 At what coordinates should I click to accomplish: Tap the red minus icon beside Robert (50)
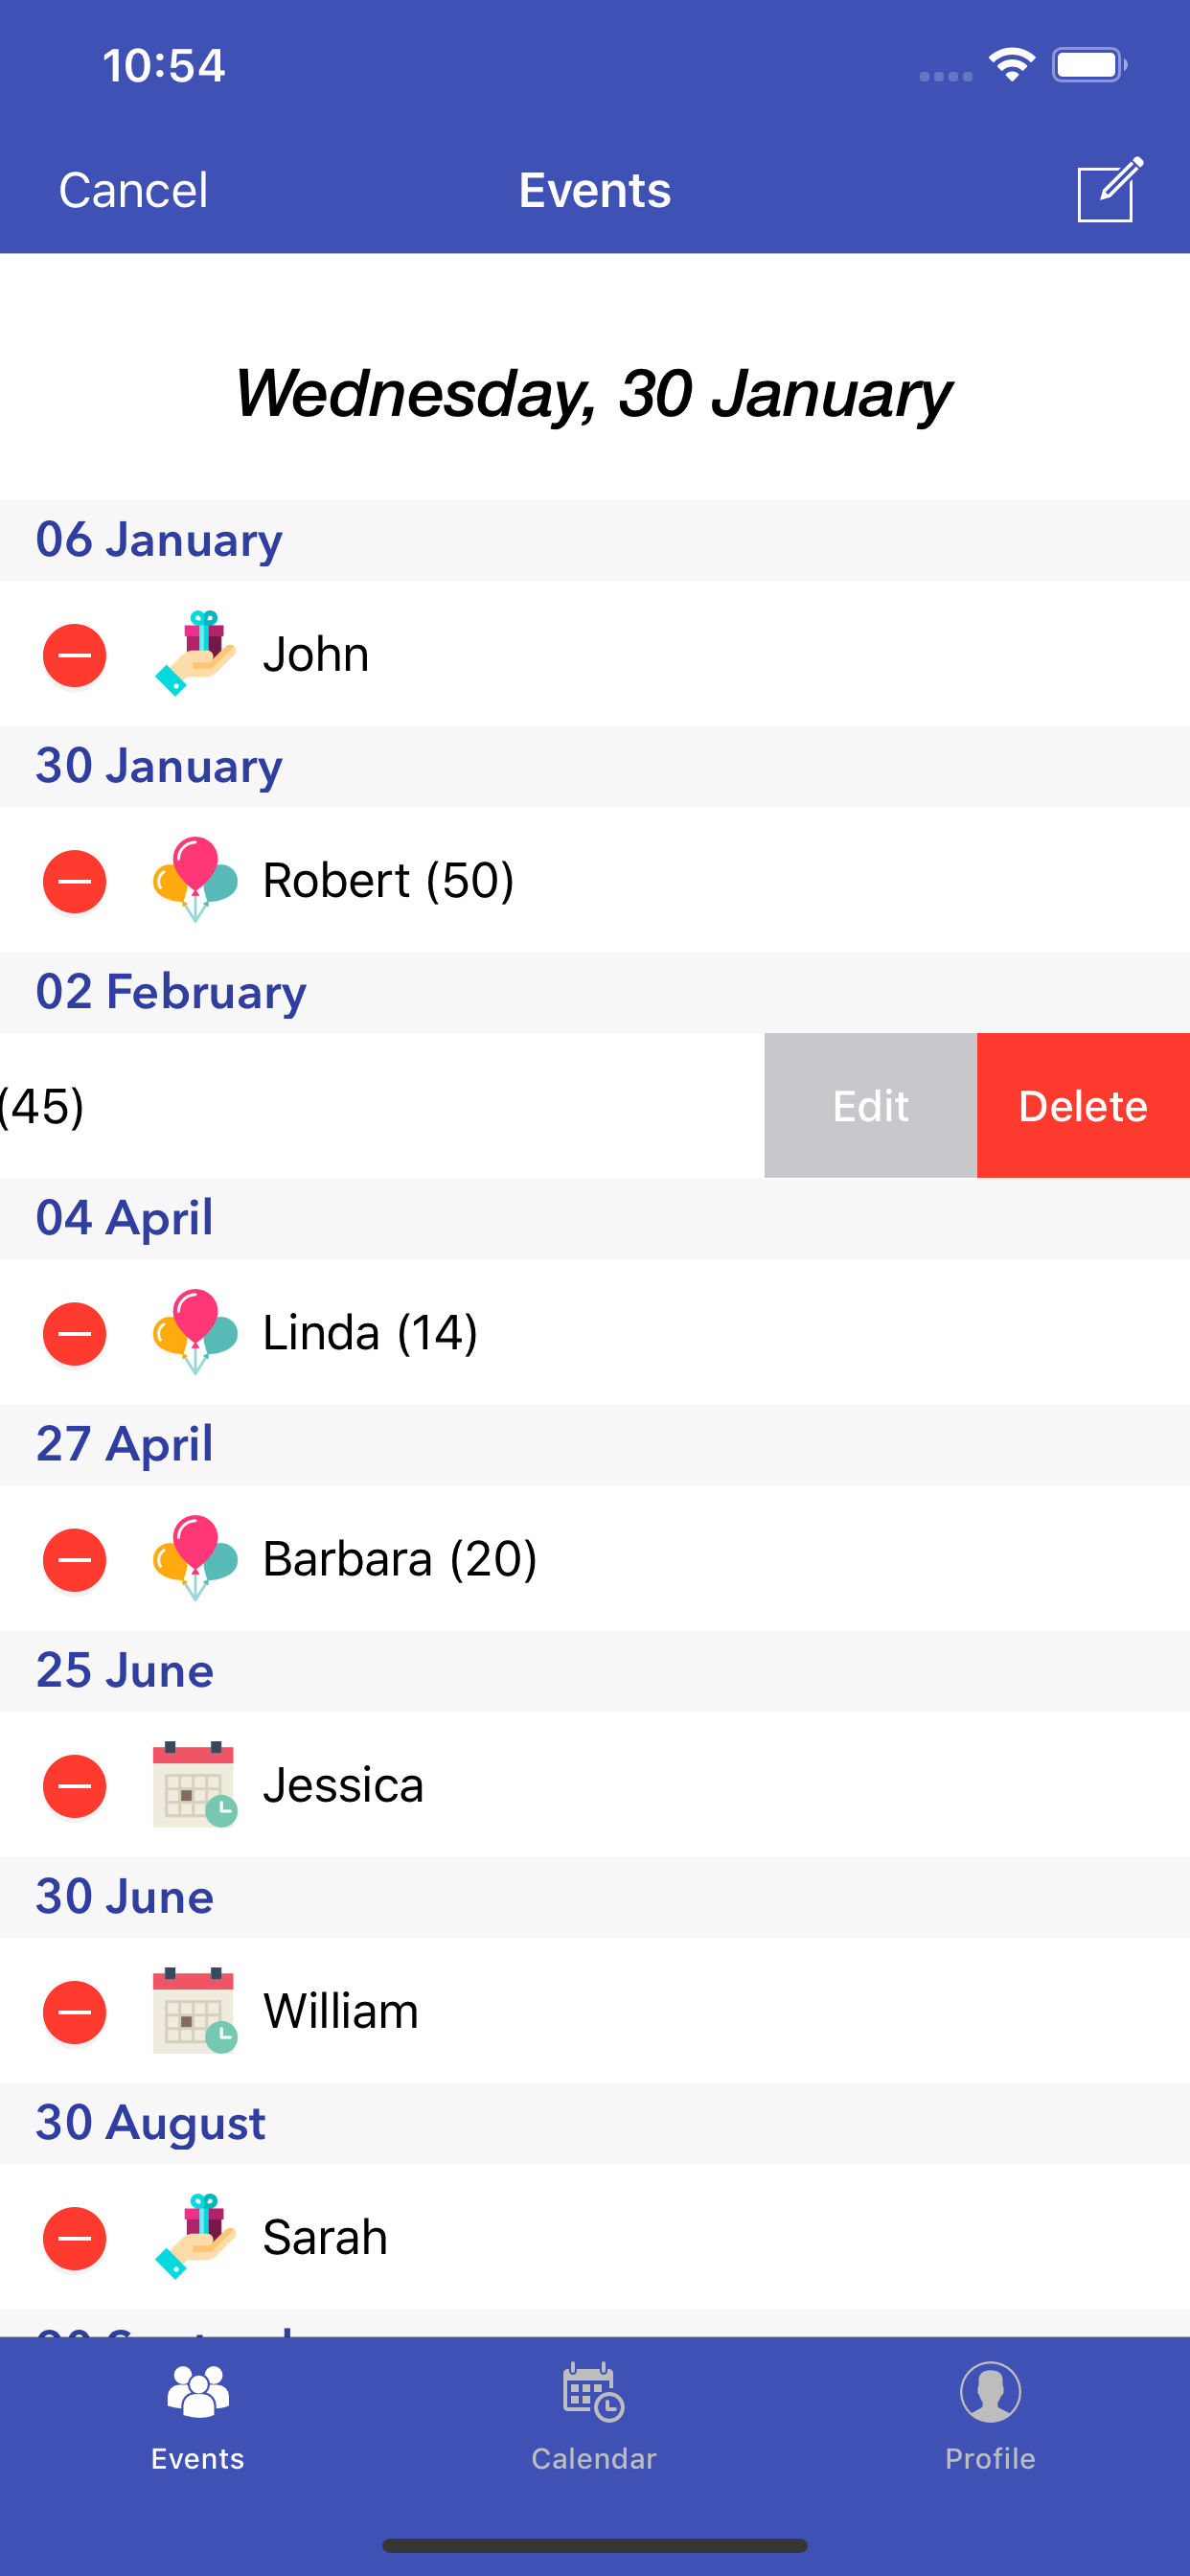(x=74, y=881)
